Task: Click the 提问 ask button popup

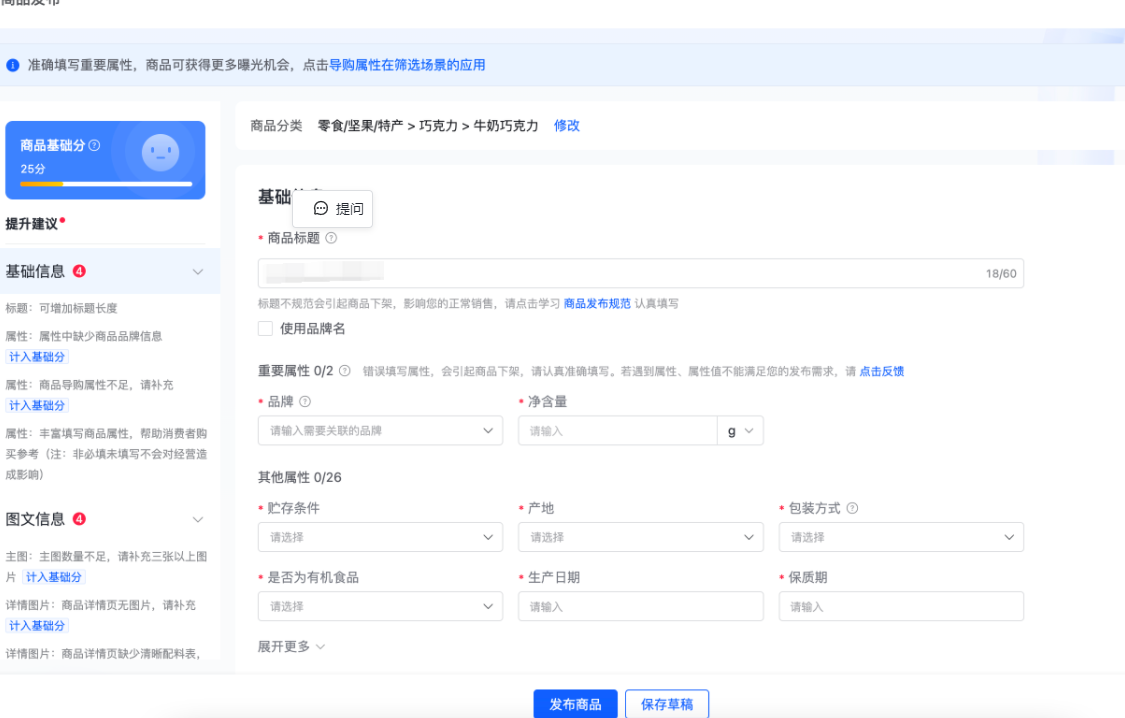Action: tap(332, 209)
